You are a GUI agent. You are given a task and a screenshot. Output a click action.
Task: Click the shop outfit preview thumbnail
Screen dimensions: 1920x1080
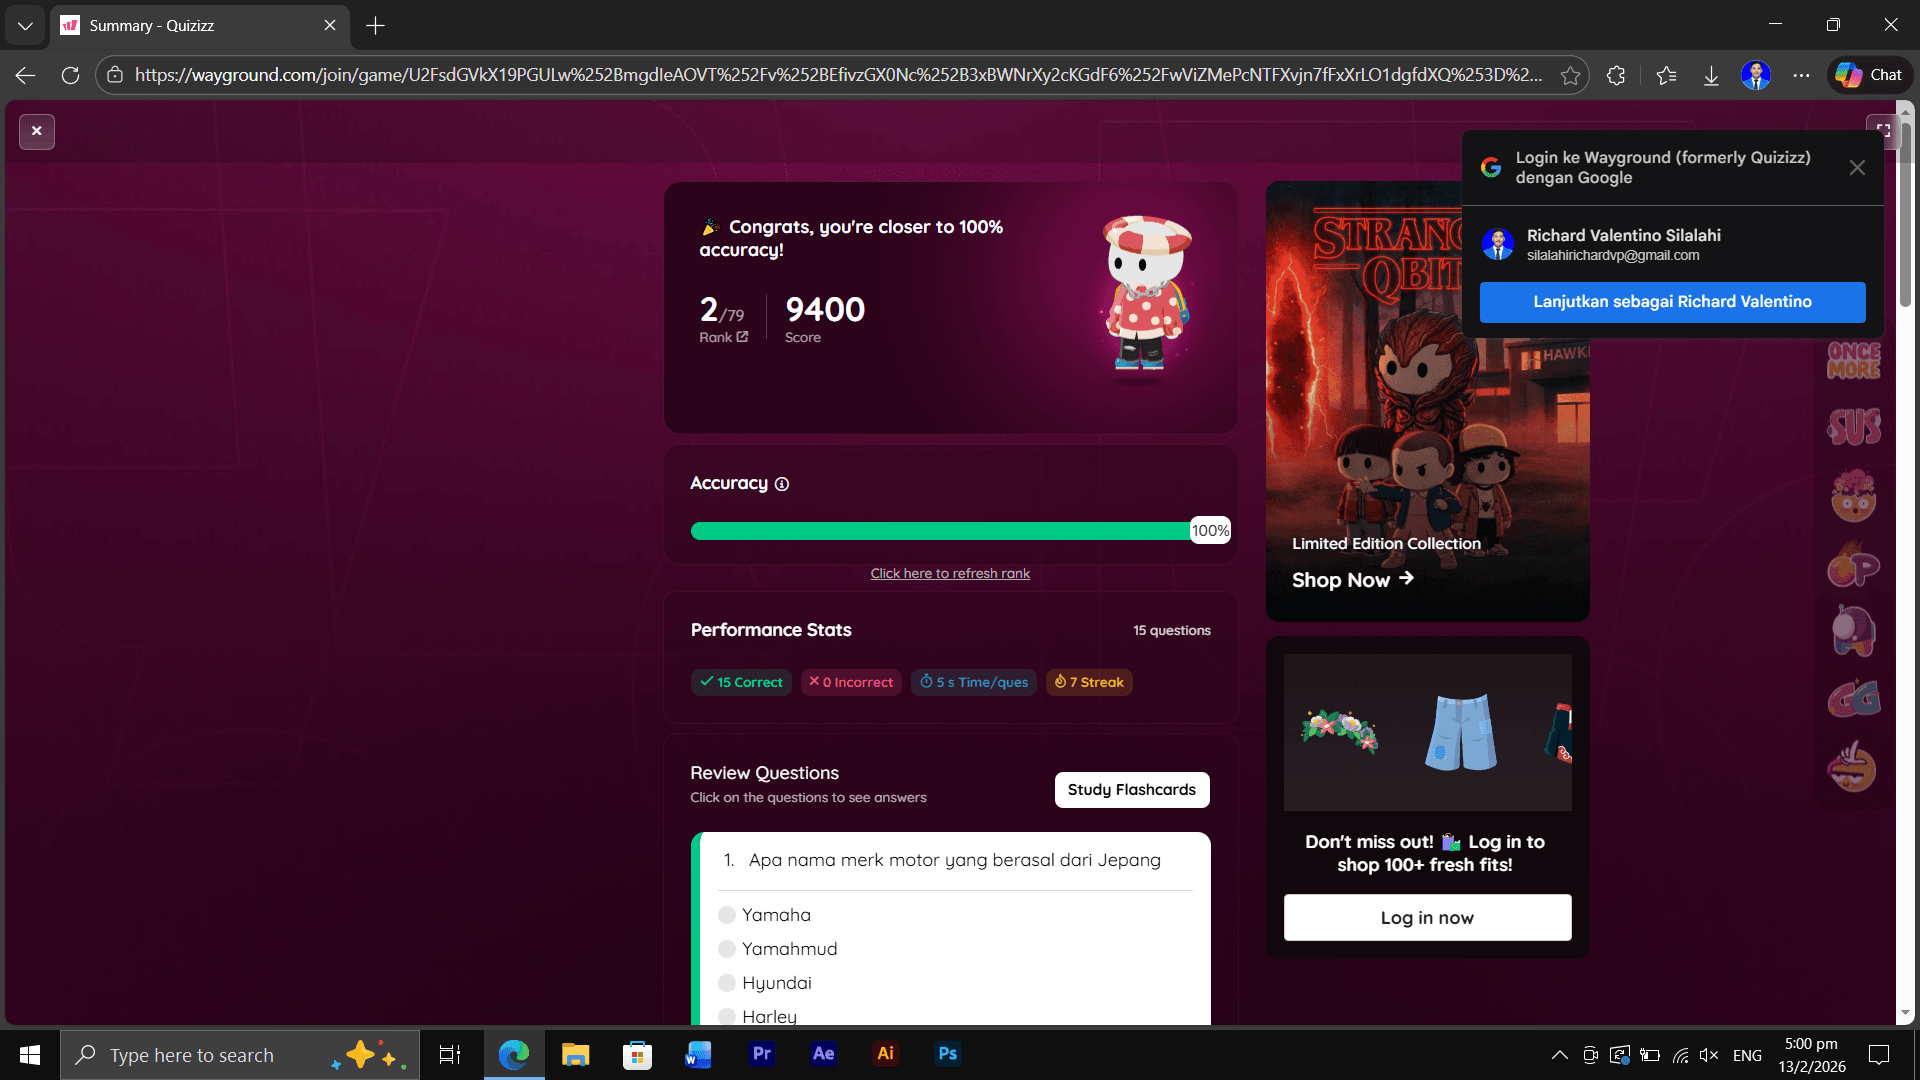coord(1427,733)
